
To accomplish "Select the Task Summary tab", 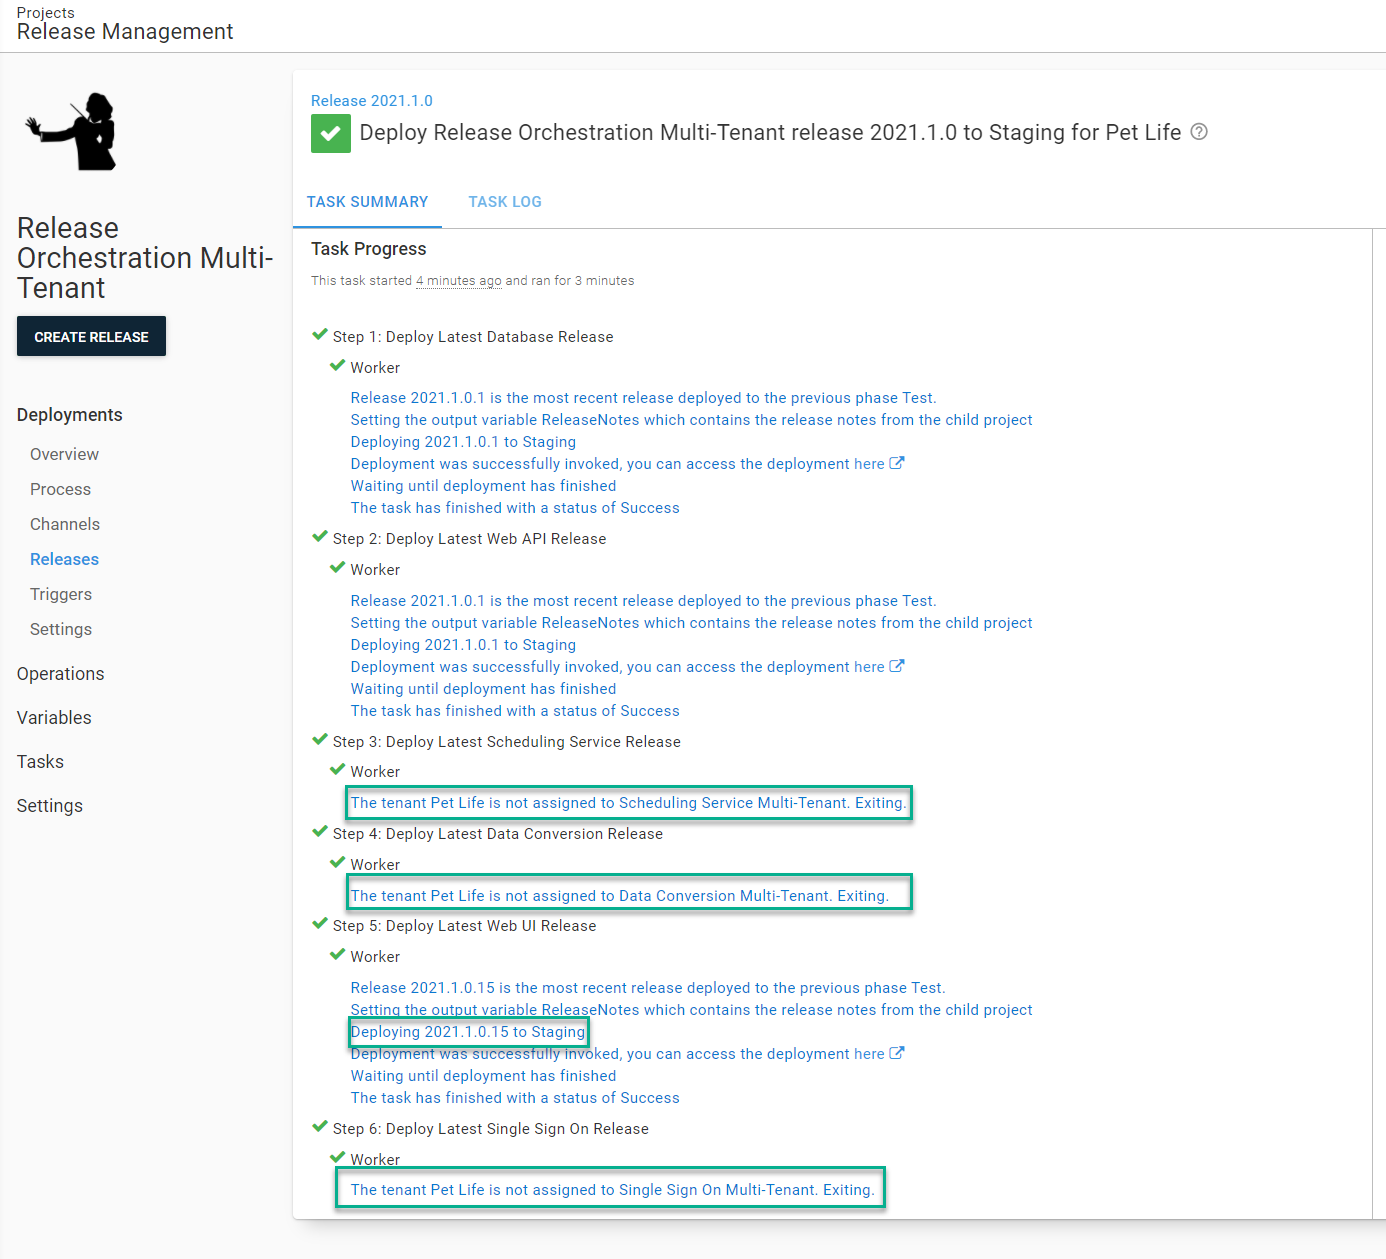I will click(367, 202).
